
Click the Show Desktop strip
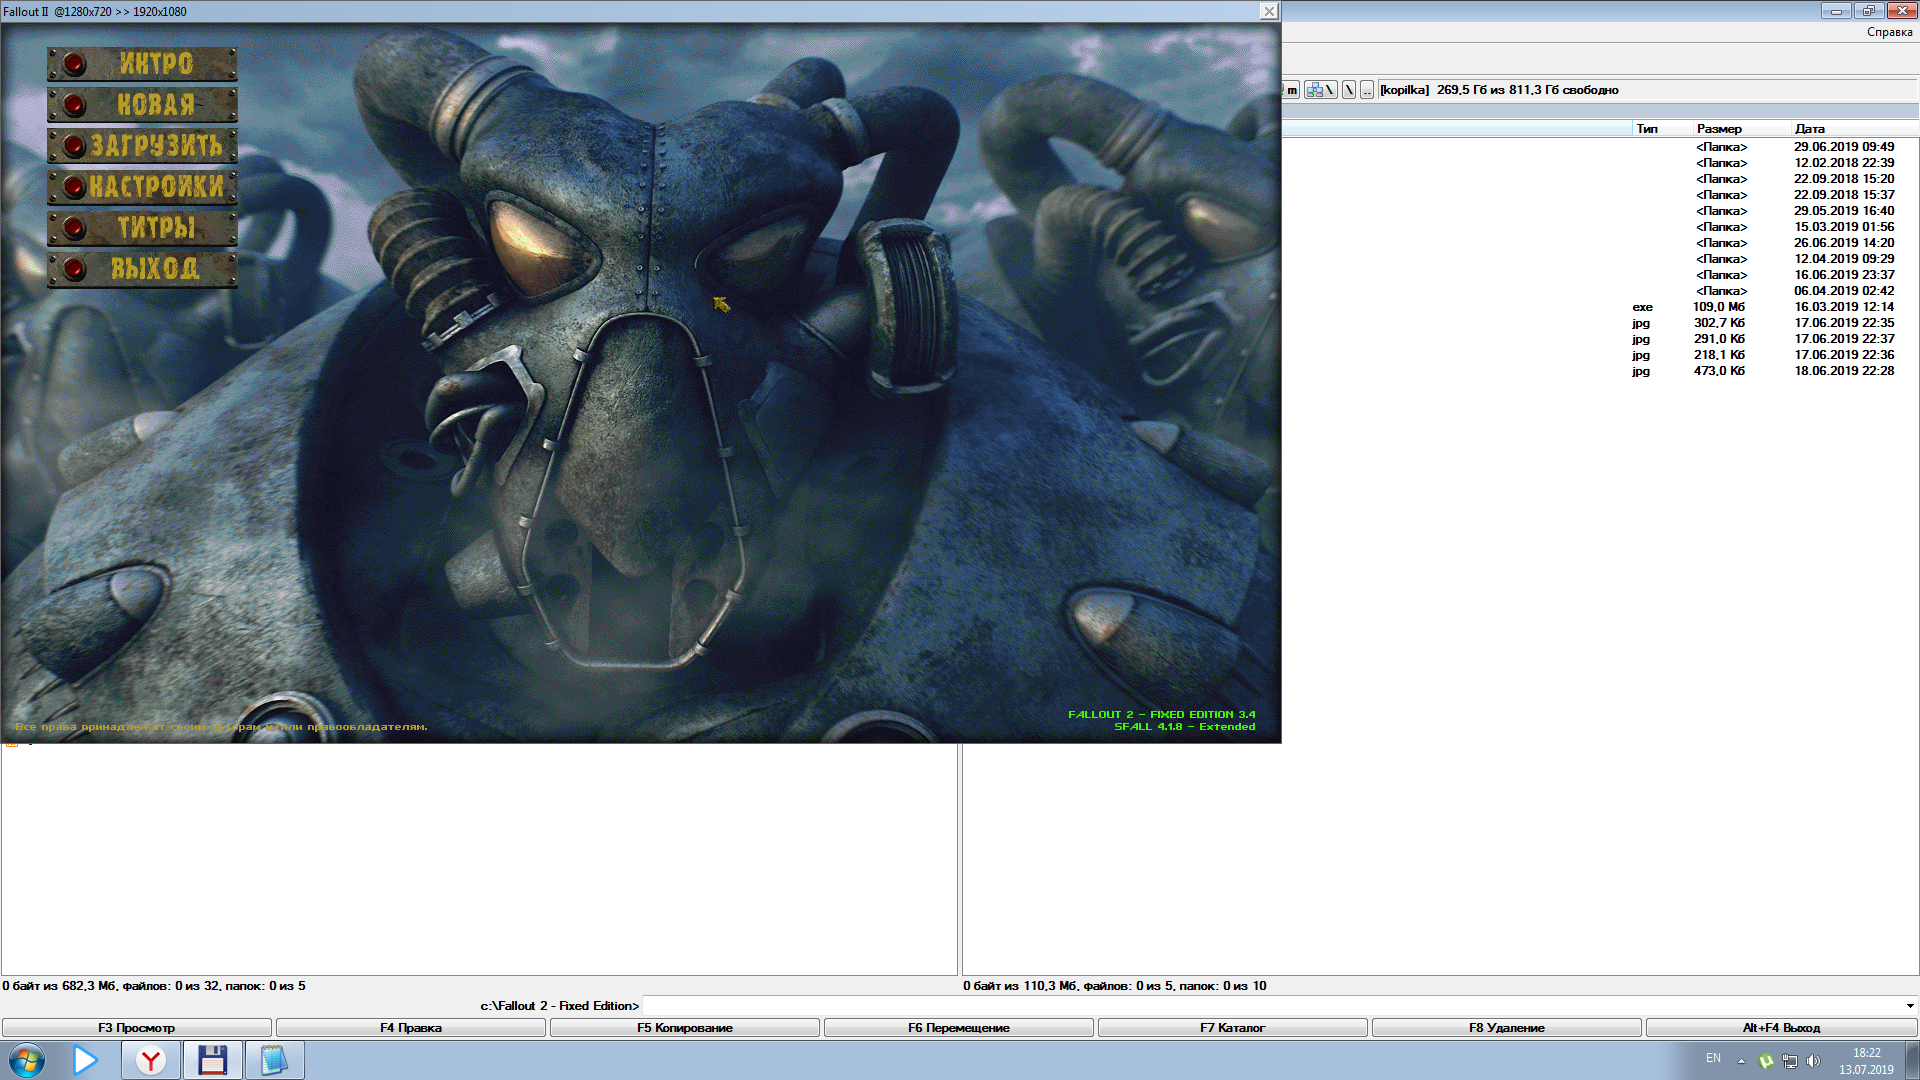(1912, 1060)
